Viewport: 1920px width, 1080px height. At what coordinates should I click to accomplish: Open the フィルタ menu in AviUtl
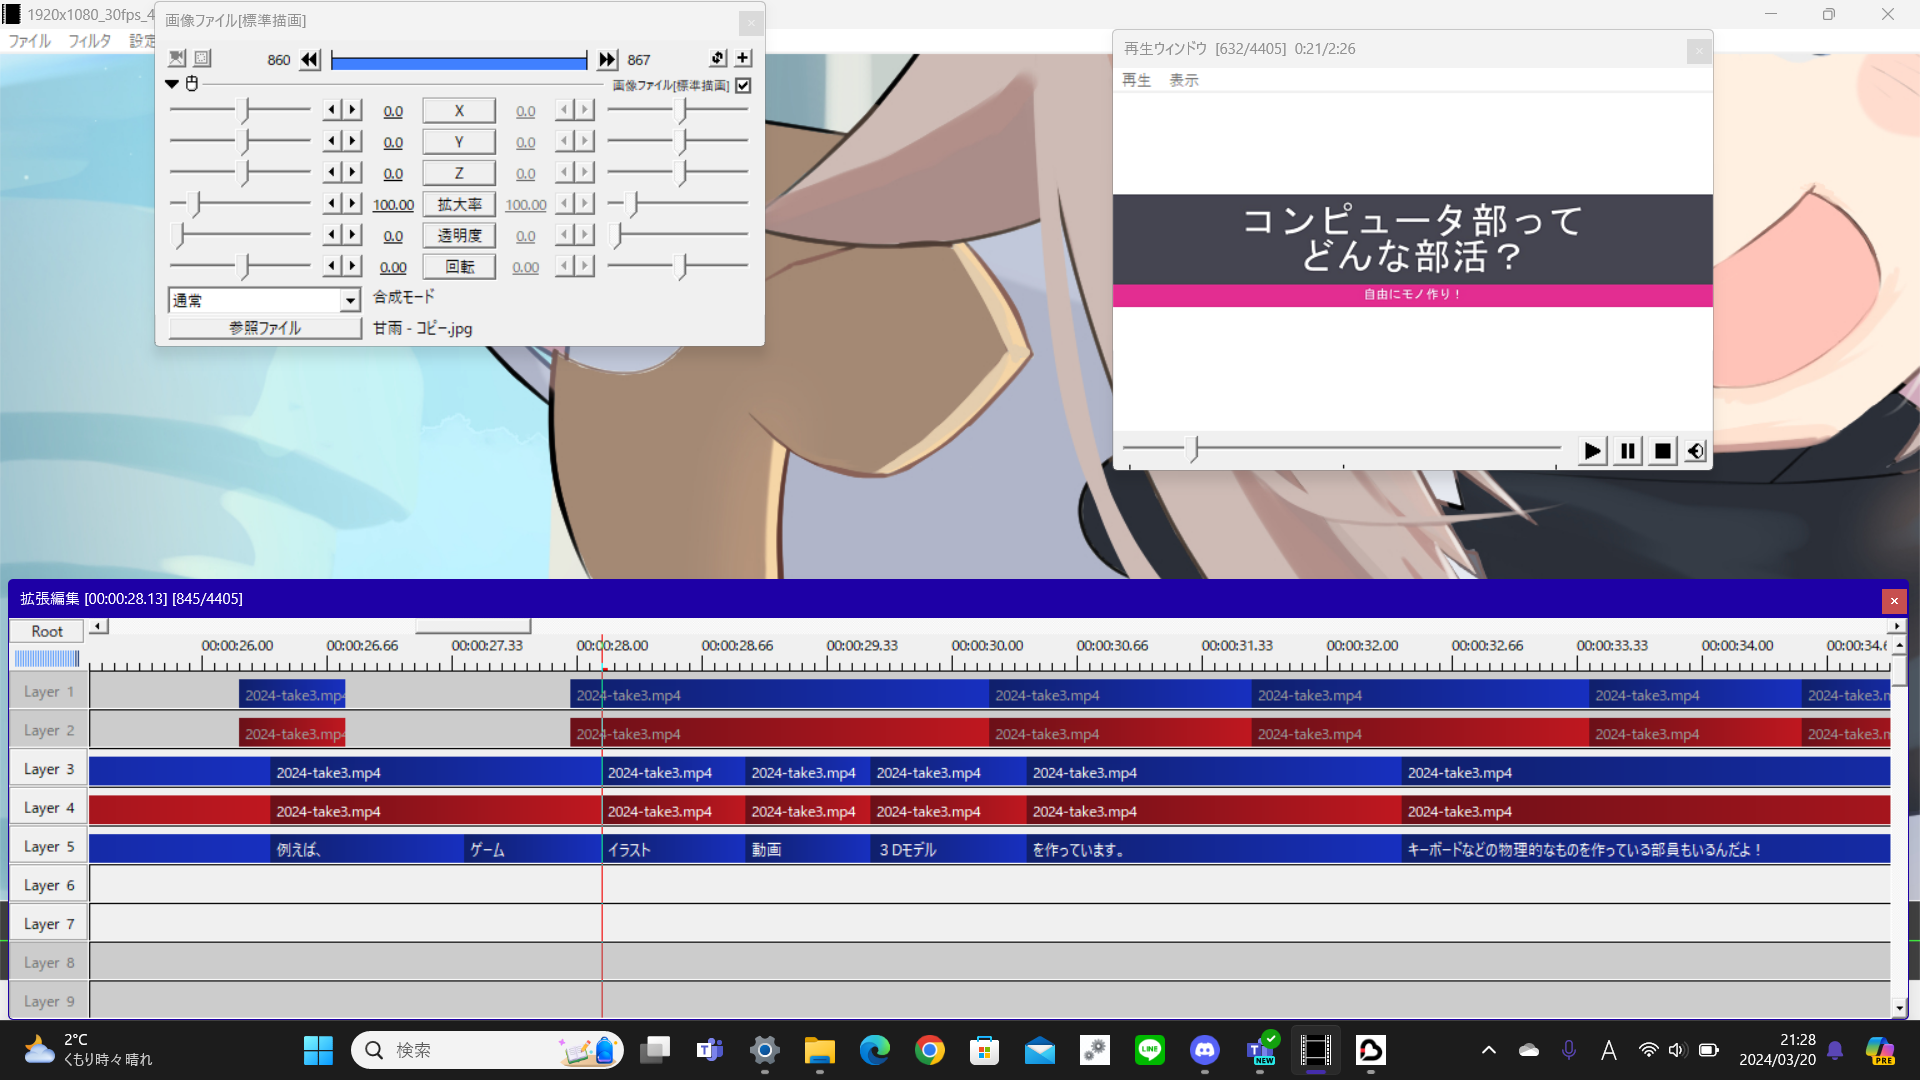click(89, 41)
